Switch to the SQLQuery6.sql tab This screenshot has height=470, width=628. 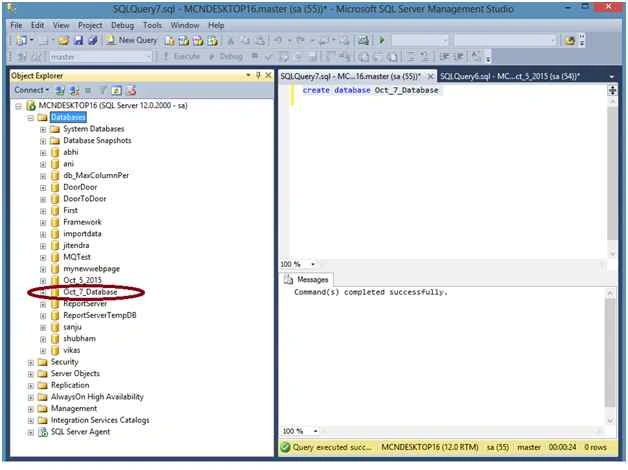click(510, 76)
